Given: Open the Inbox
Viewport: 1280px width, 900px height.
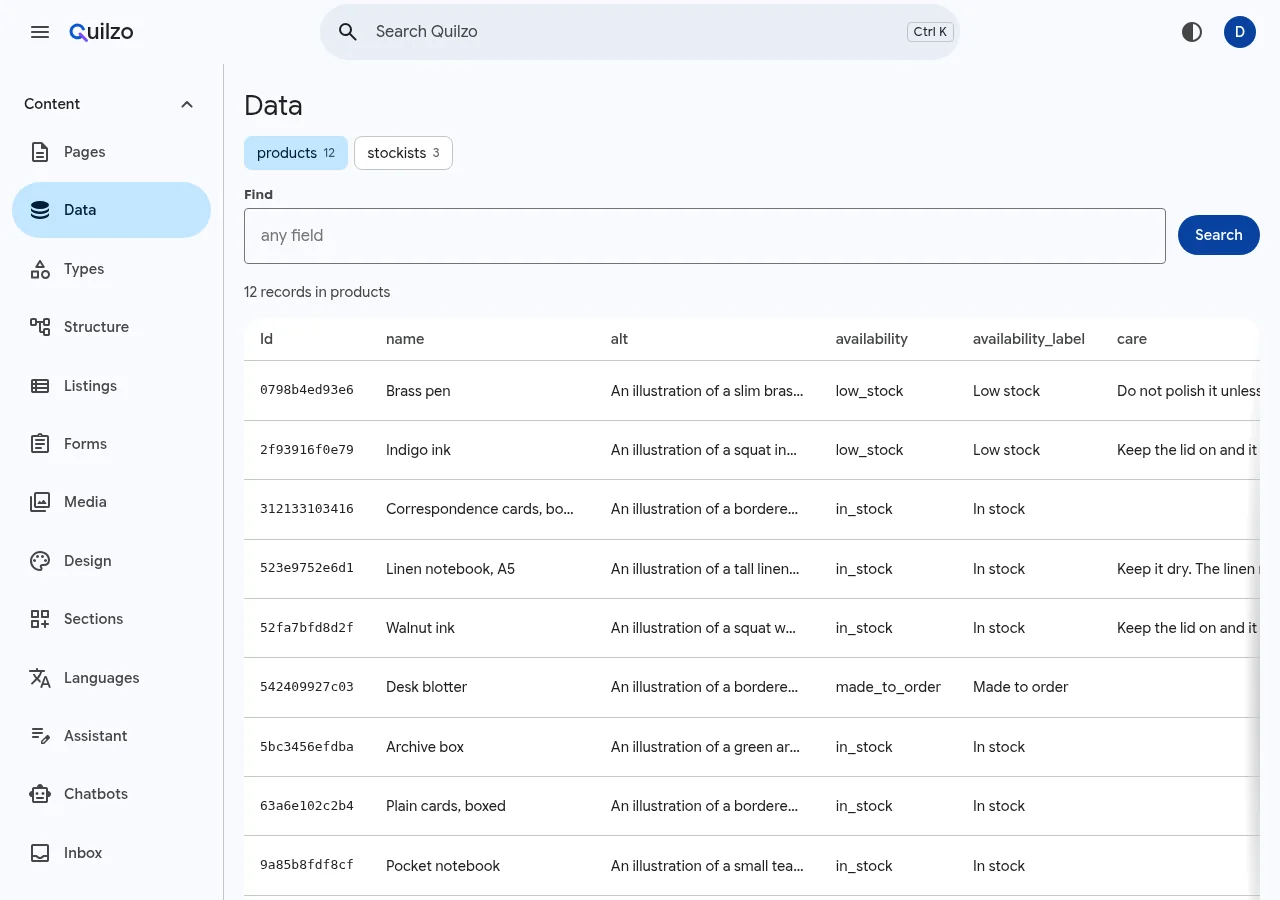Looking at the screenshot, I should click(111, 853).
